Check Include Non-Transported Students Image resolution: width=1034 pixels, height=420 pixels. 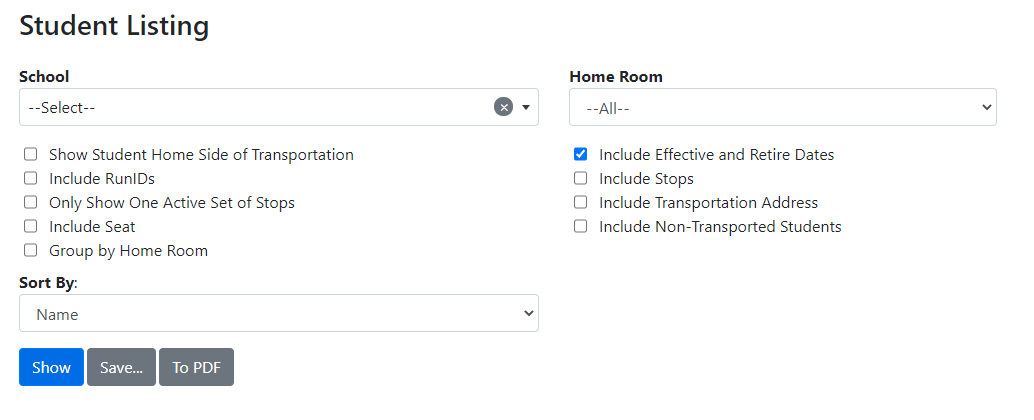click(x=581, y=227)
